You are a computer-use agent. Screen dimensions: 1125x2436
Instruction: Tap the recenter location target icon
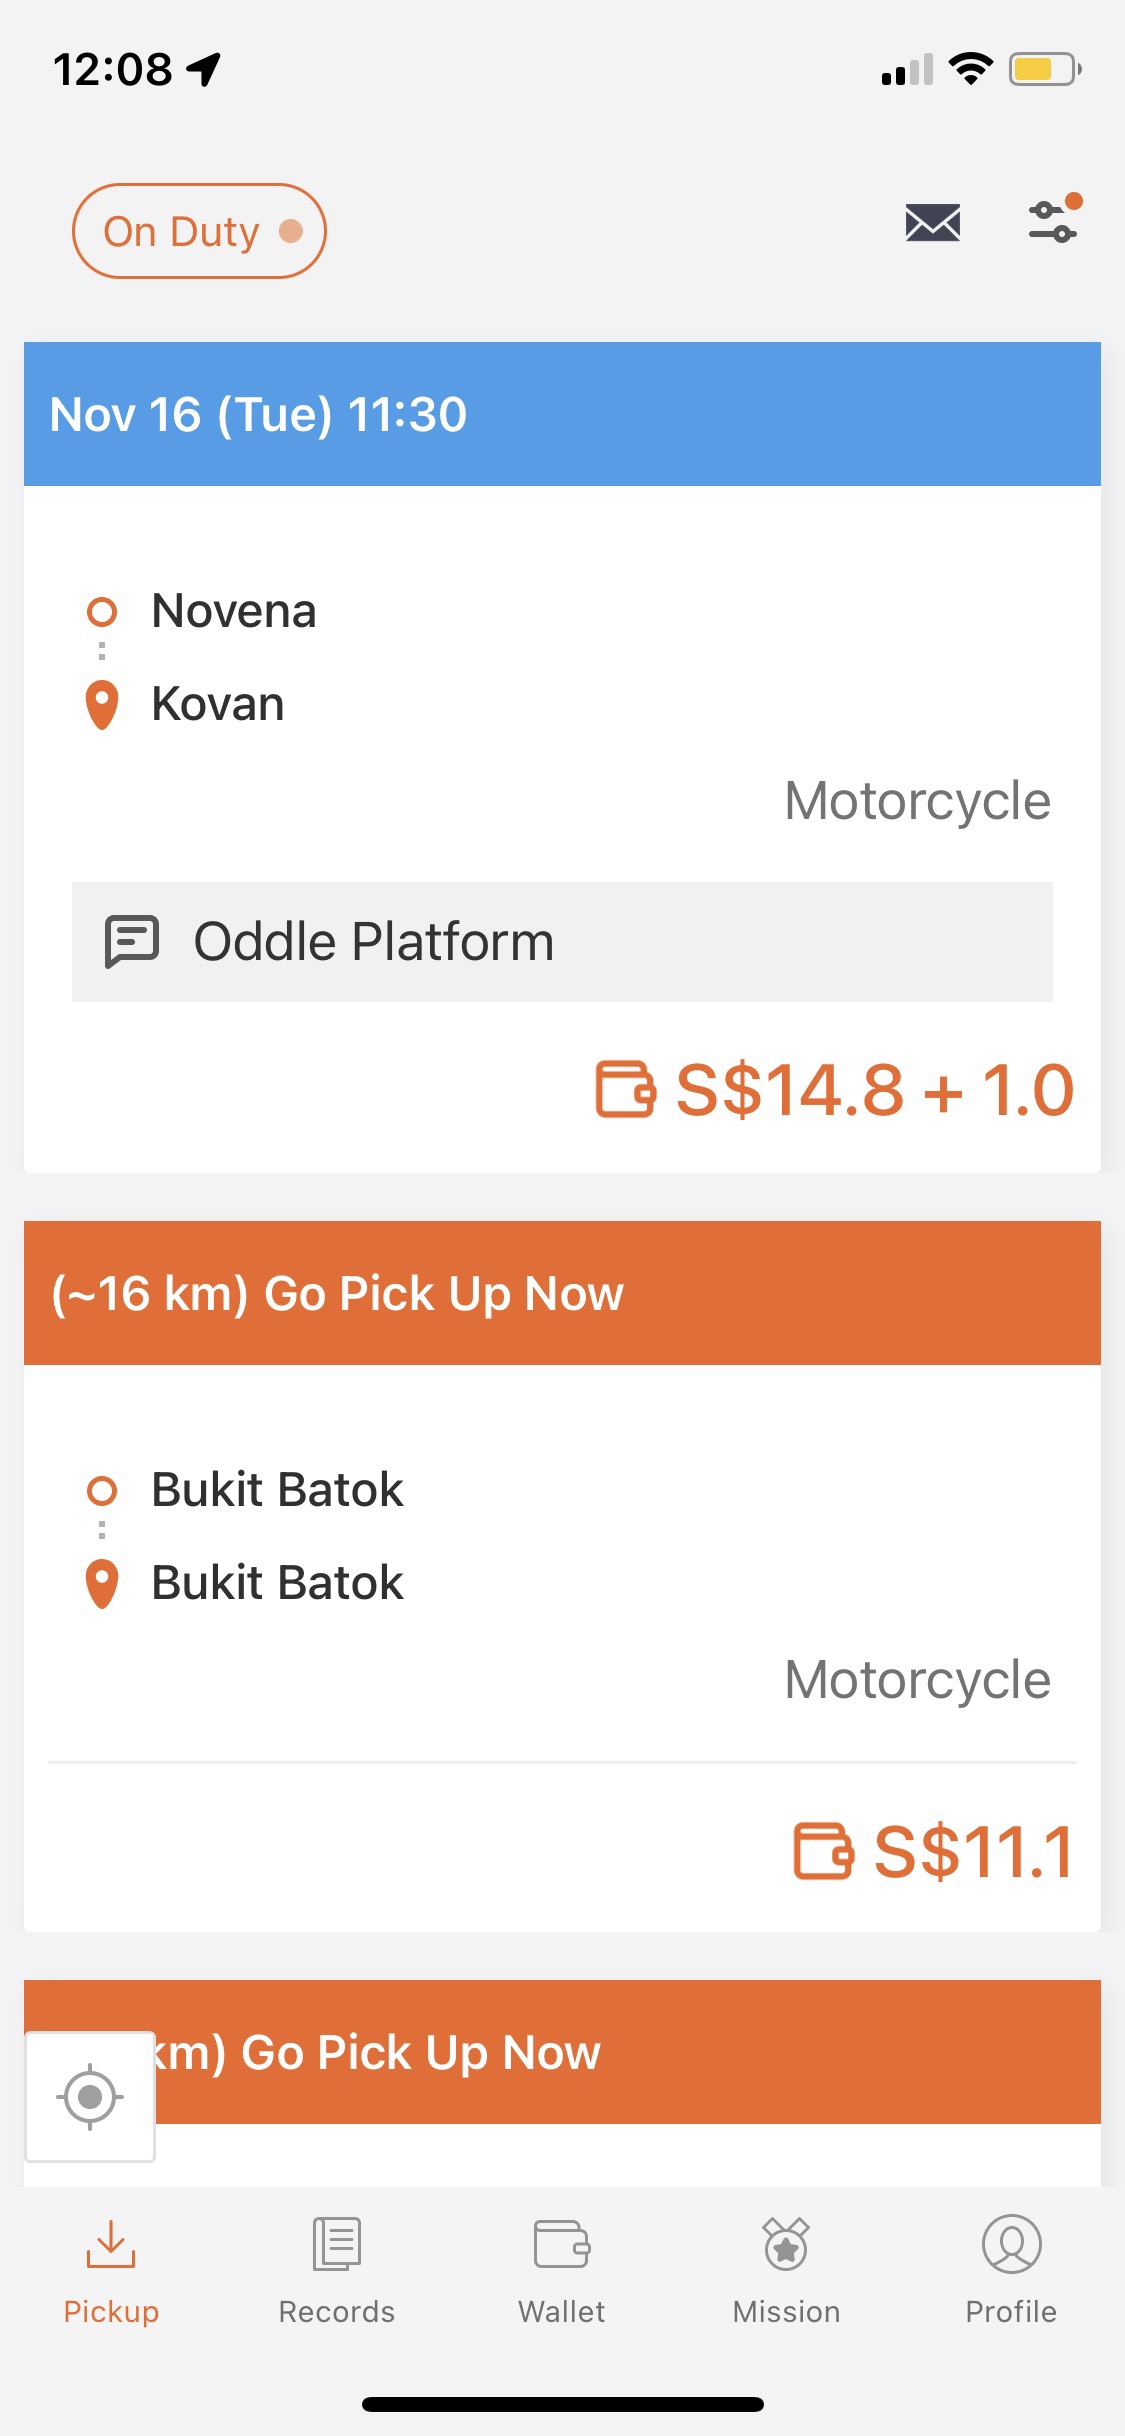coord(90,2096)
